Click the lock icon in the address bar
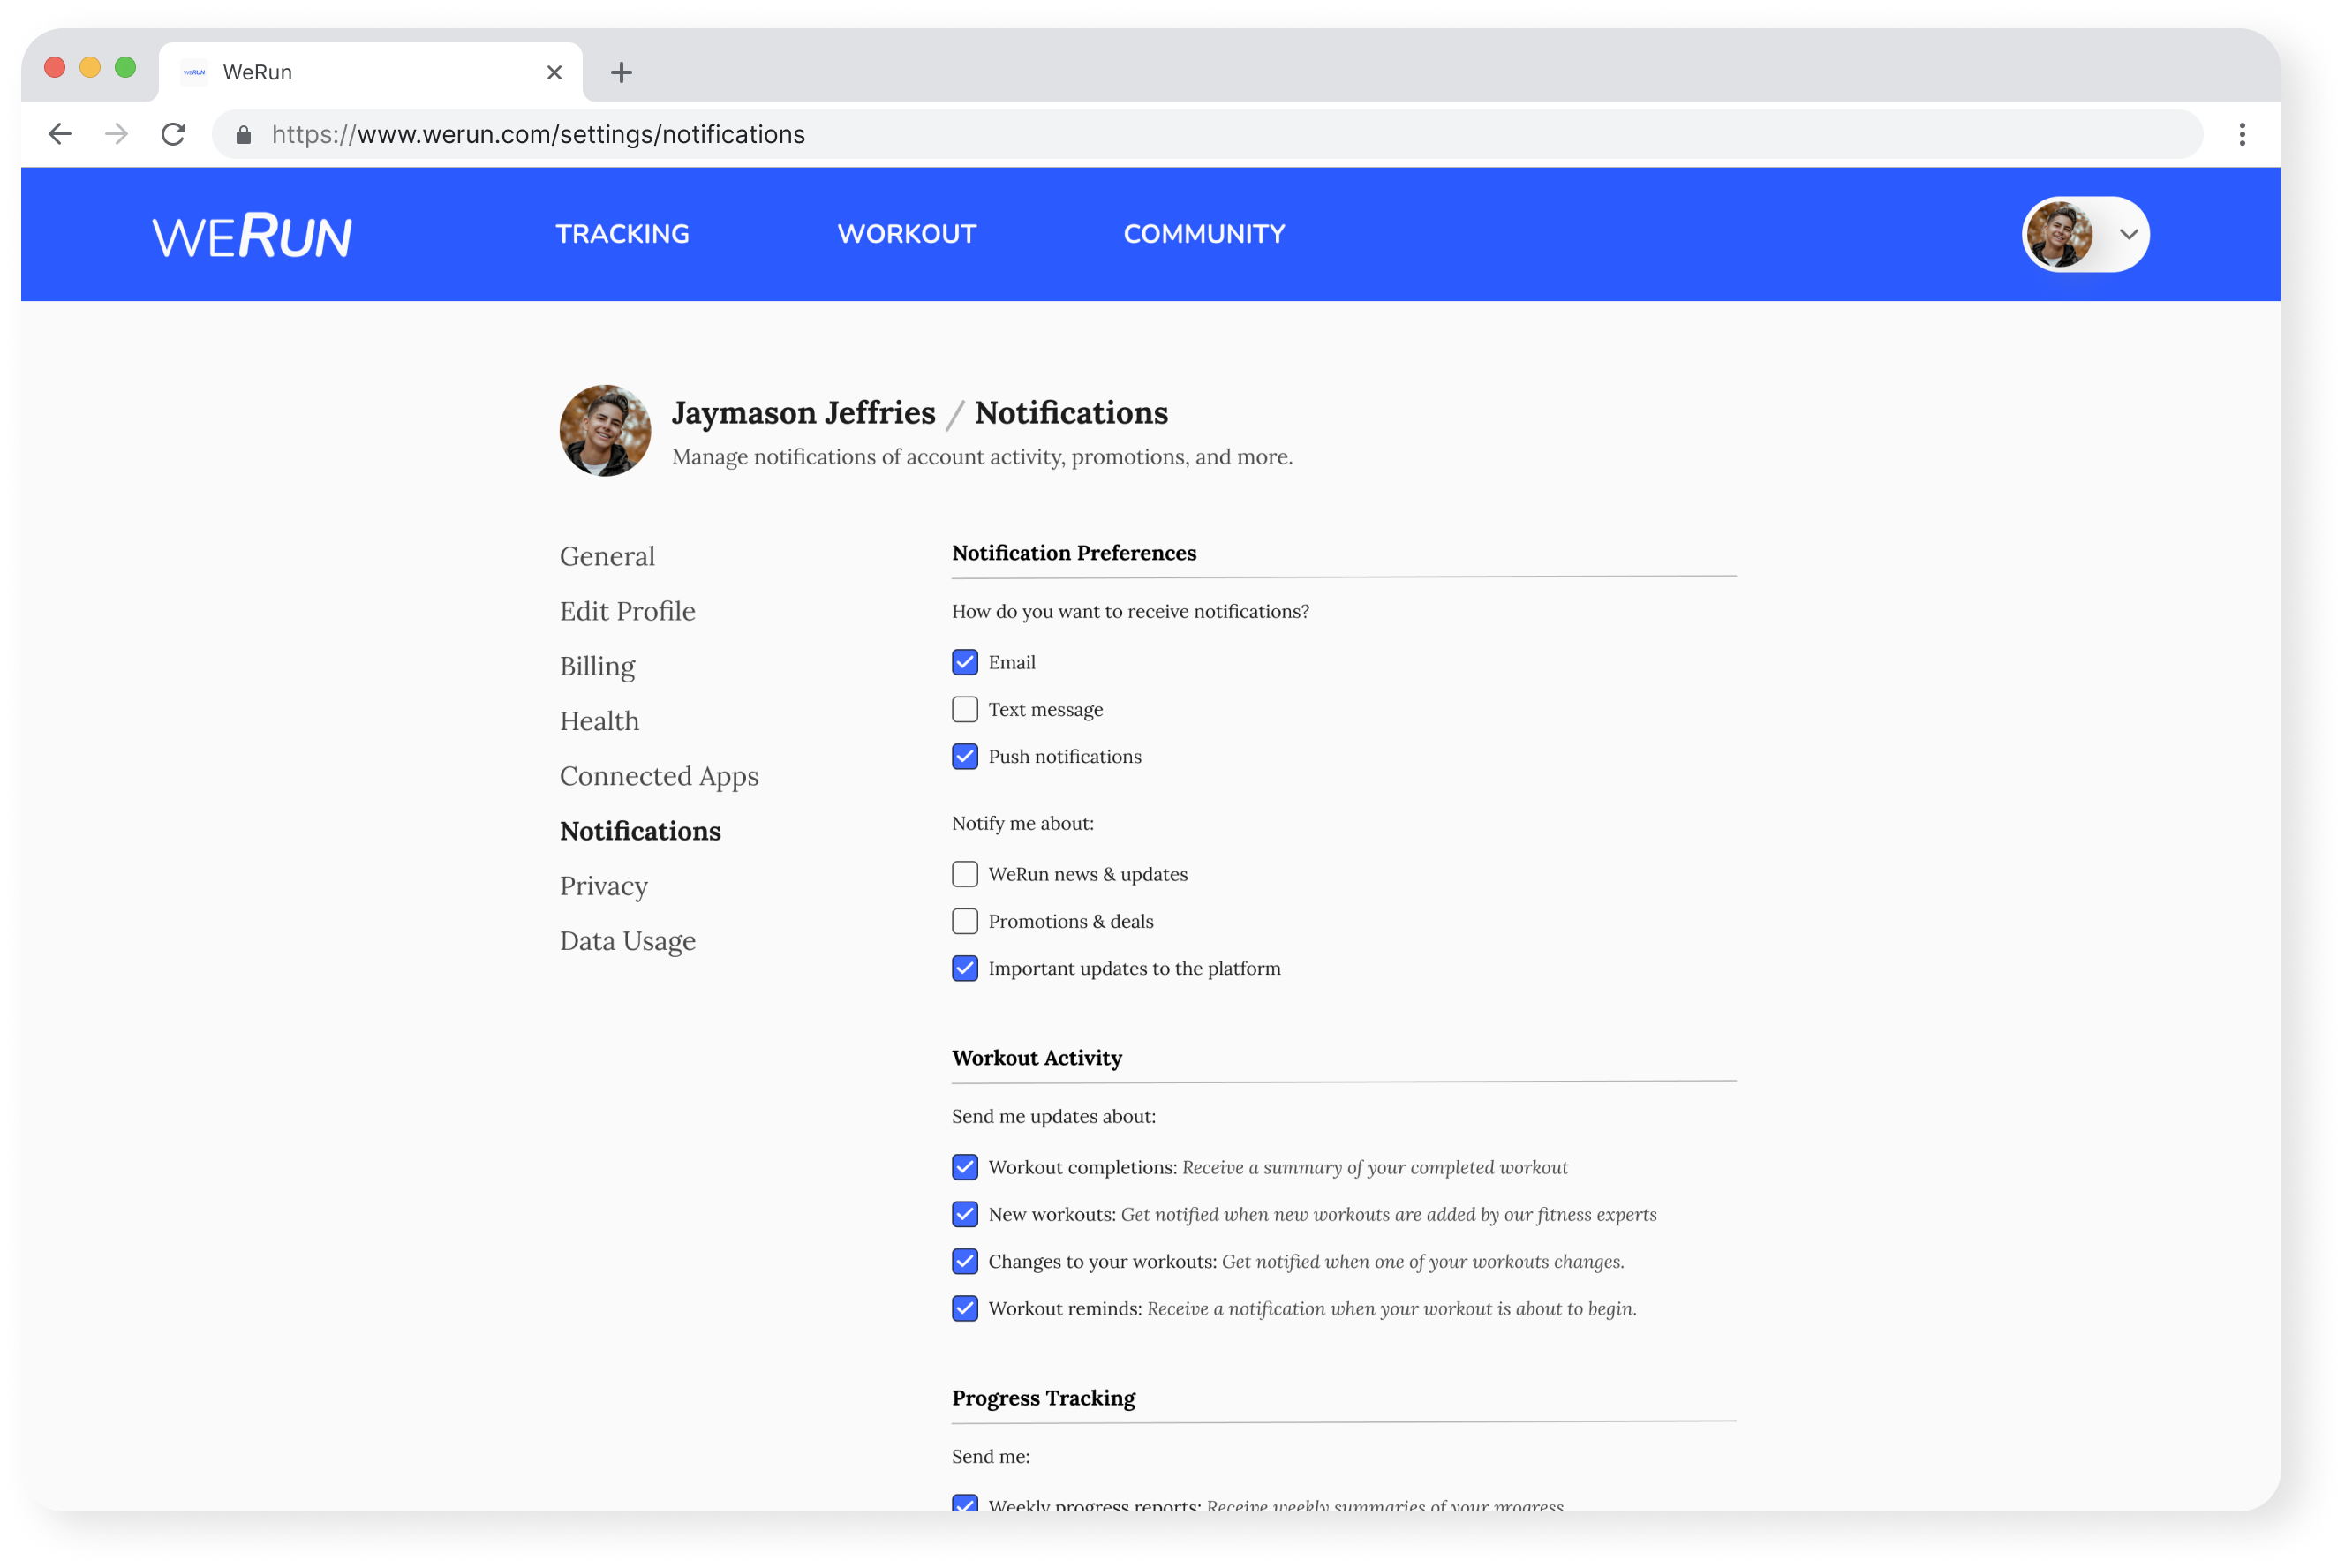Image resolution: width=2345 pixels, height=1568 pixels. click(x=242, y=134)
